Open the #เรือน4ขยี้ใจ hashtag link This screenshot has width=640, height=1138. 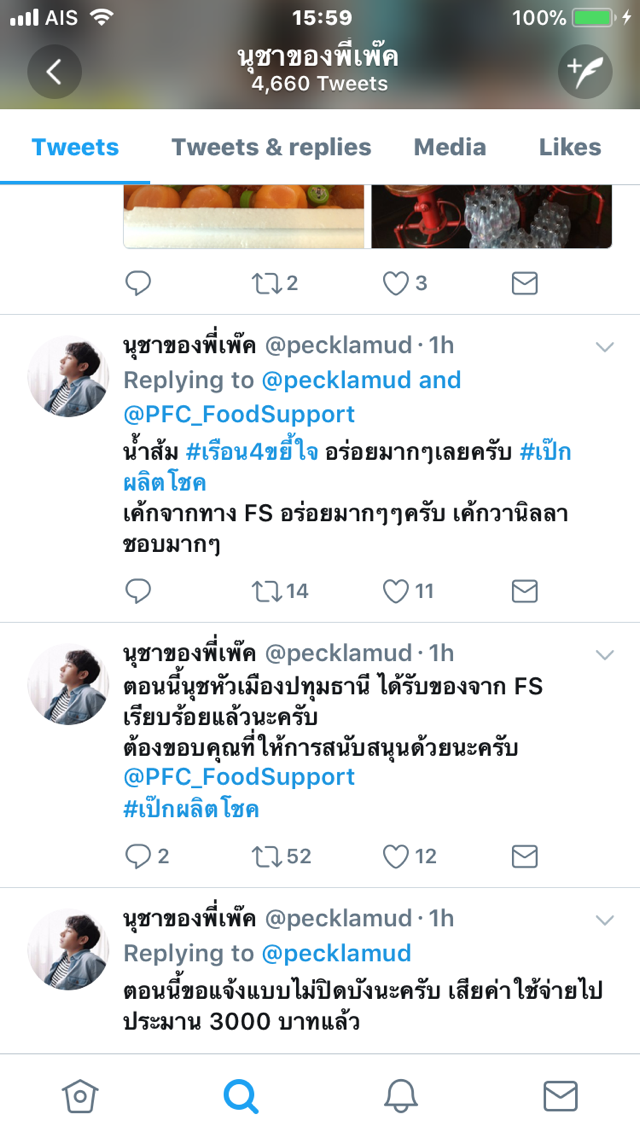(x=252, y=451)
